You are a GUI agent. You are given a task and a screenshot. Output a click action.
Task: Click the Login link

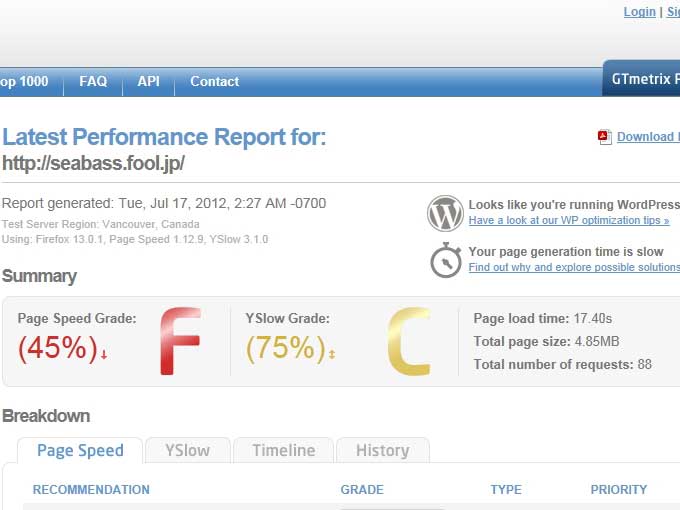pos(639,12)
